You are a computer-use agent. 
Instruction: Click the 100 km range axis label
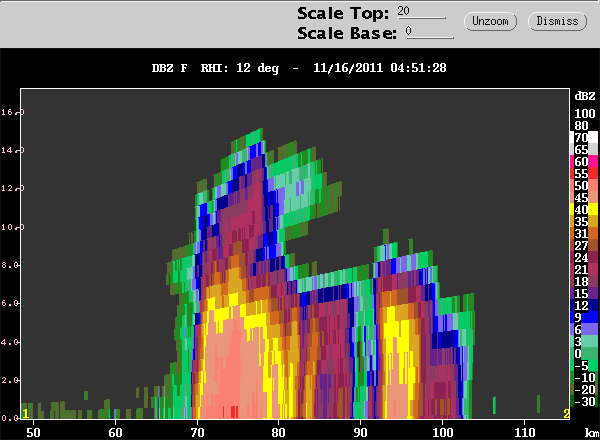(442, 433)
